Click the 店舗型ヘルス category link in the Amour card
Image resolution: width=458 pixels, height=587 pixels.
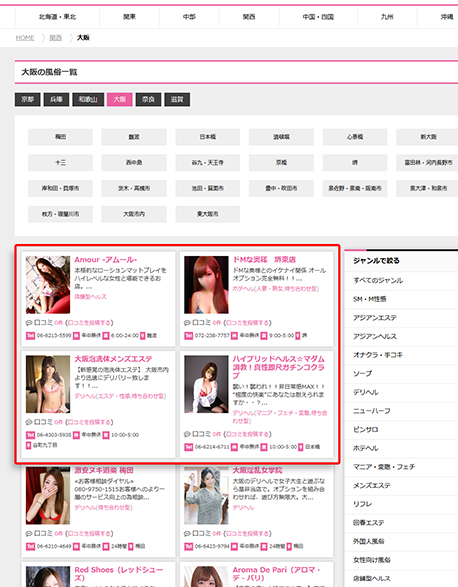pyautogui.click(x=90, y=297)
